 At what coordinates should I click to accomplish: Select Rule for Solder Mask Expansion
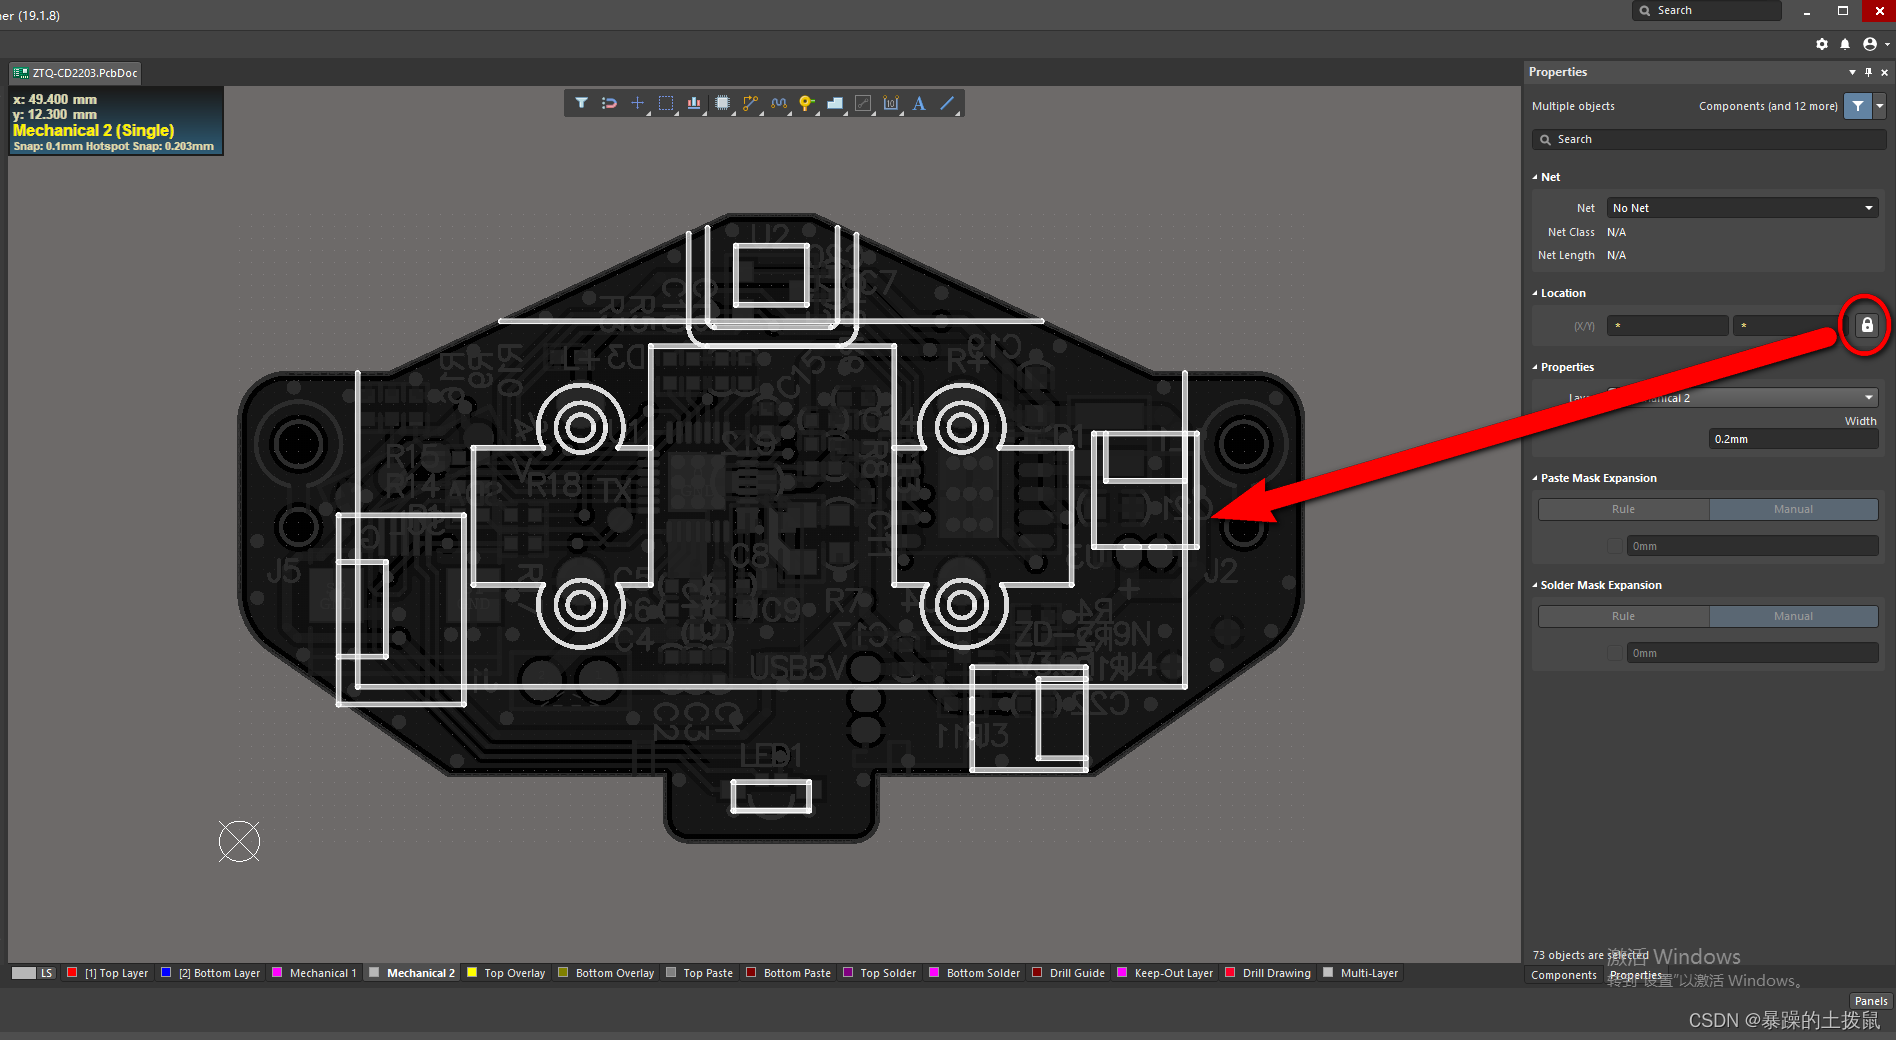pos(1623,616)
